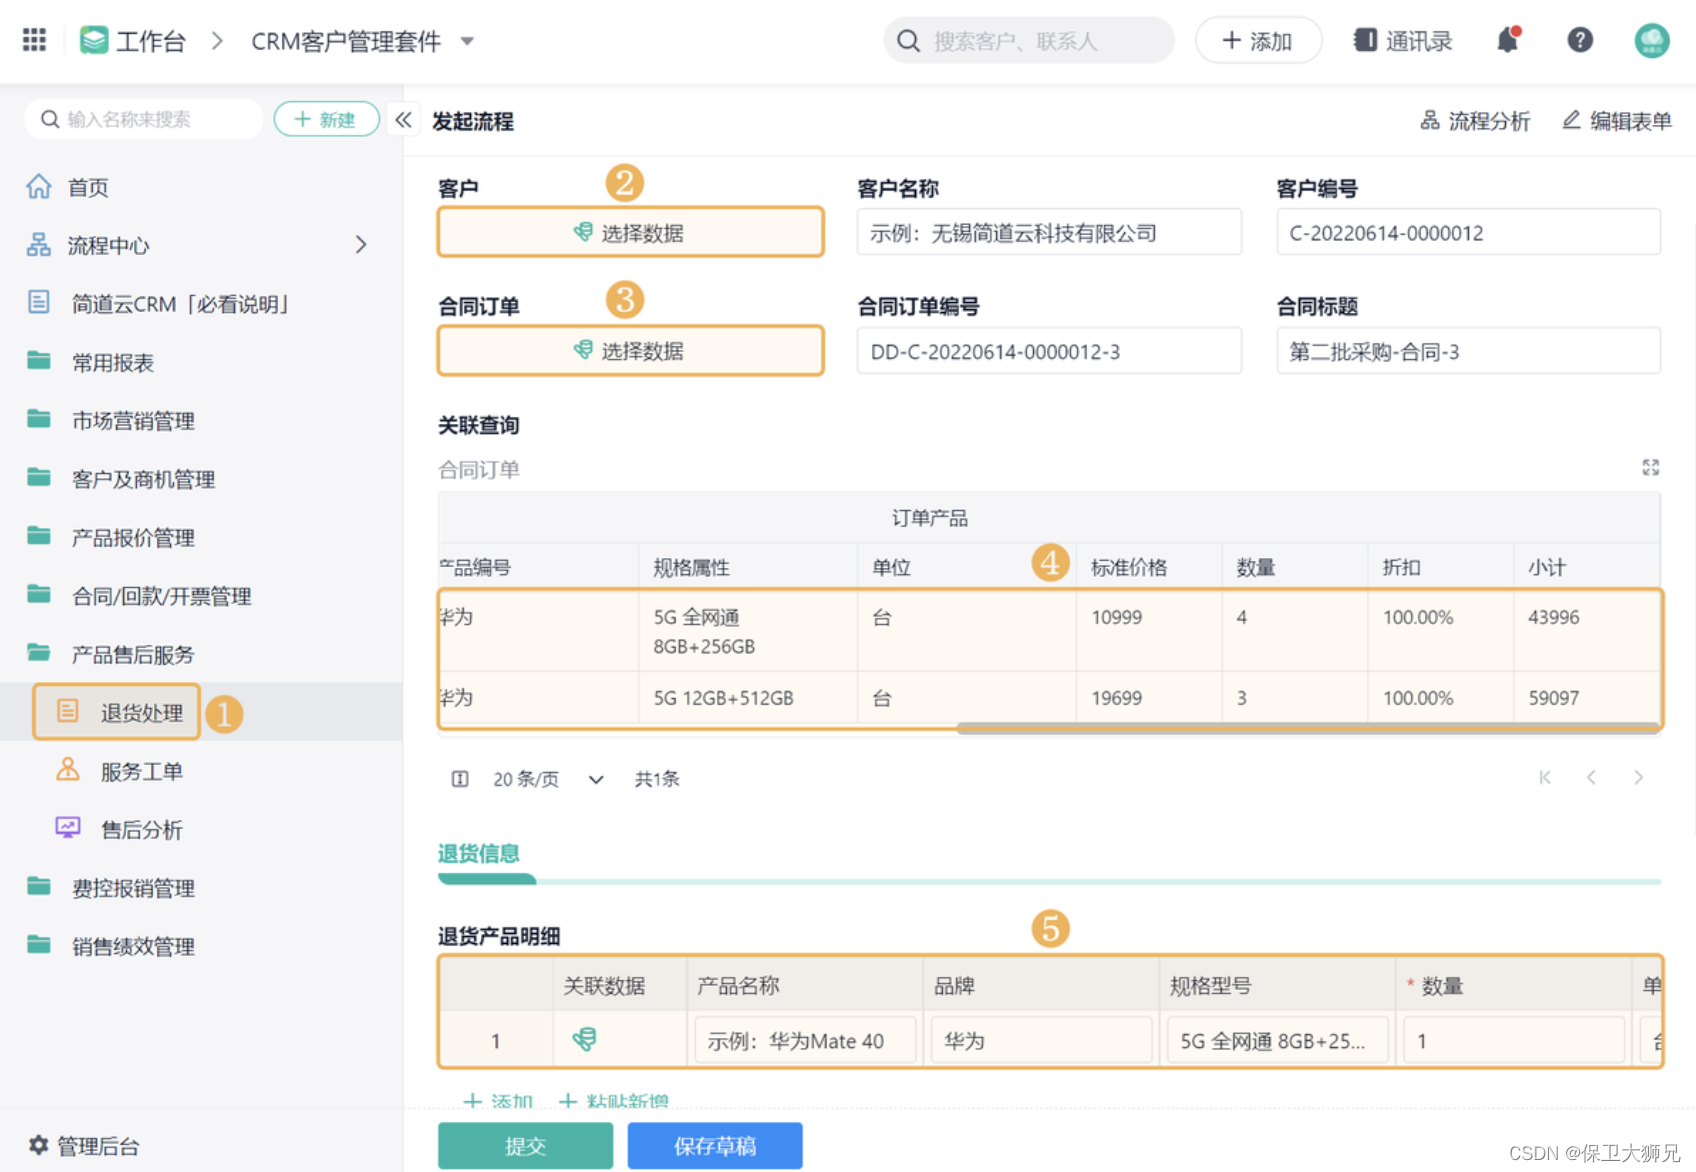The image size is (1696, 1172).
Task: Open the notification bell icon
Action: (1508, 40)
